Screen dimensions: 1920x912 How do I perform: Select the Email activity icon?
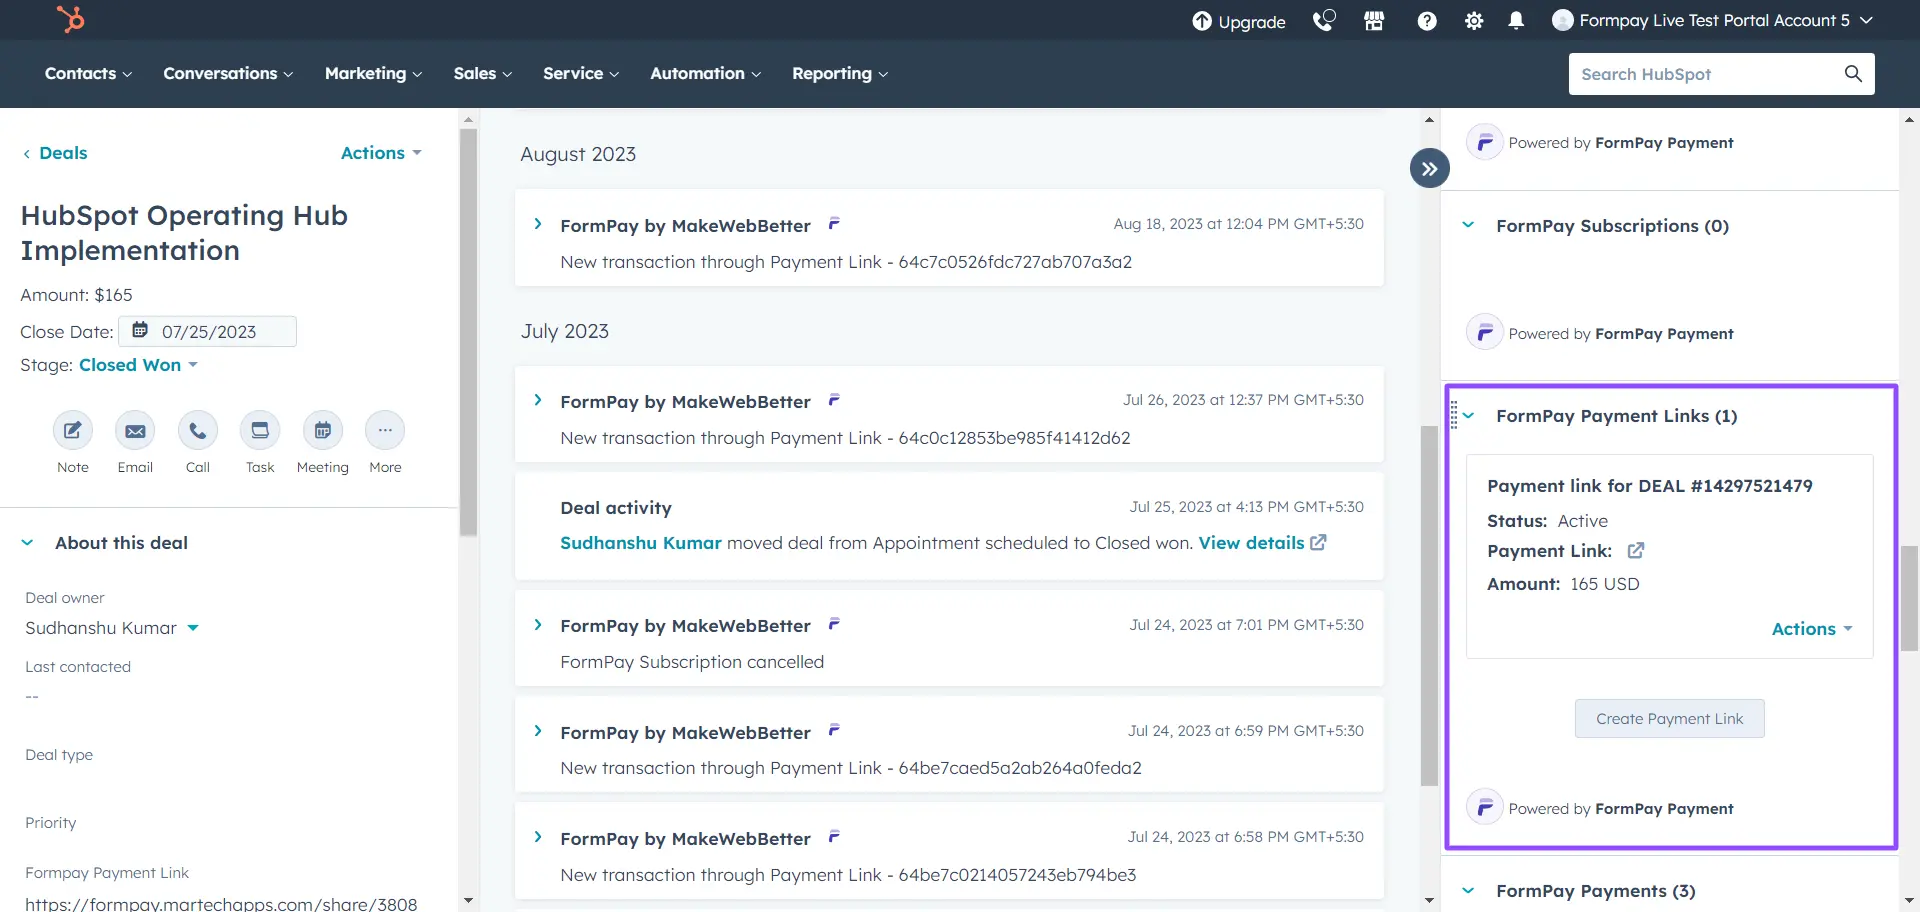click(135, 430)
